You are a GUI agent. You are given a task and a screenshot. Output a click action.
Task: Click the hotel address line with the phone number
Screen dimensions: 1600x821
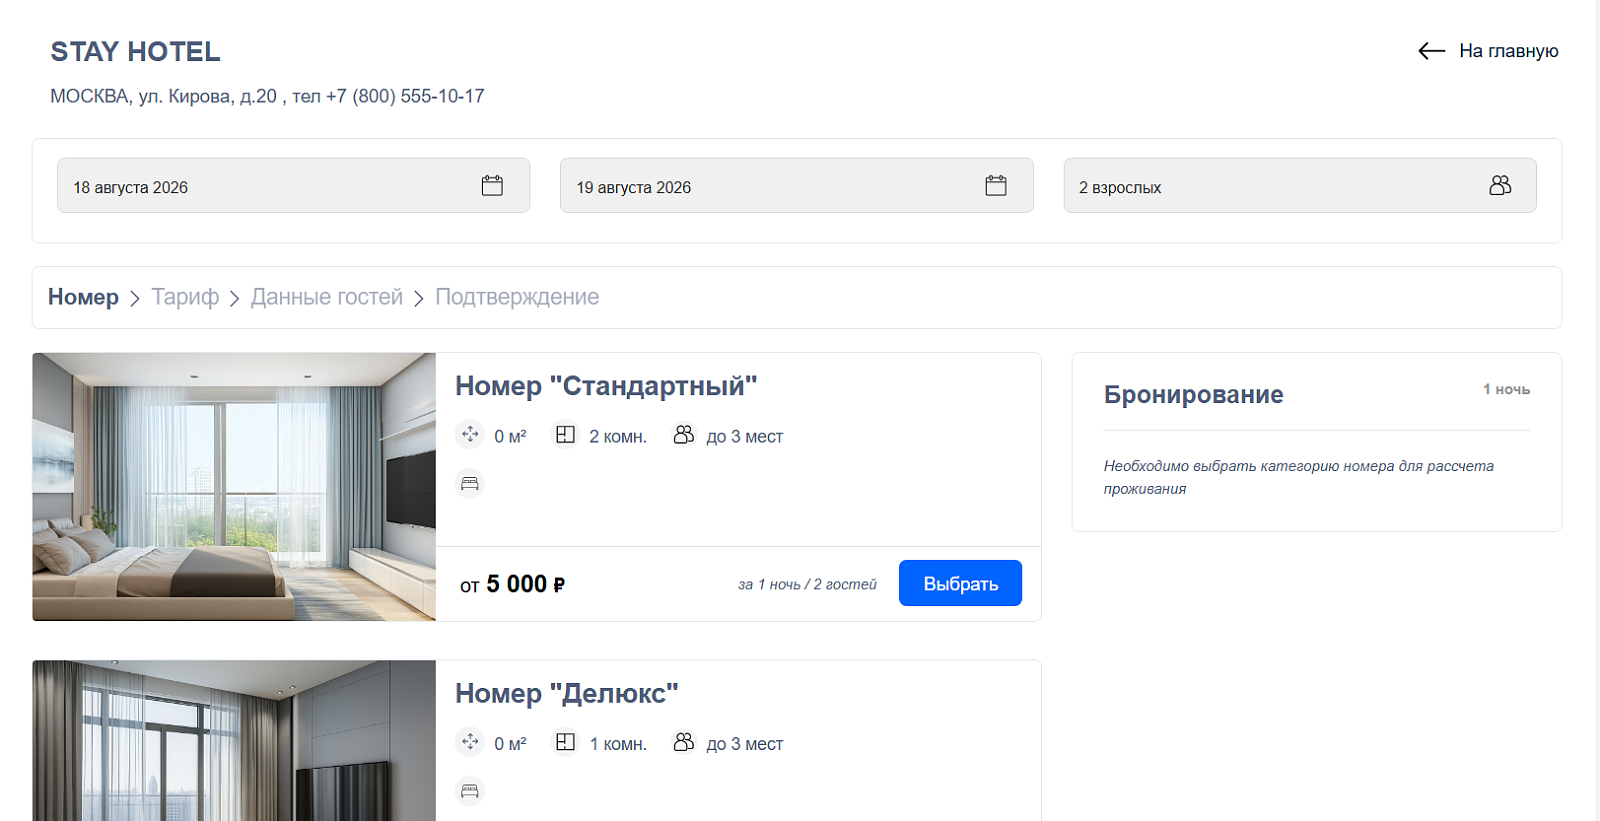pyautogui.click(x=267, y=96)
